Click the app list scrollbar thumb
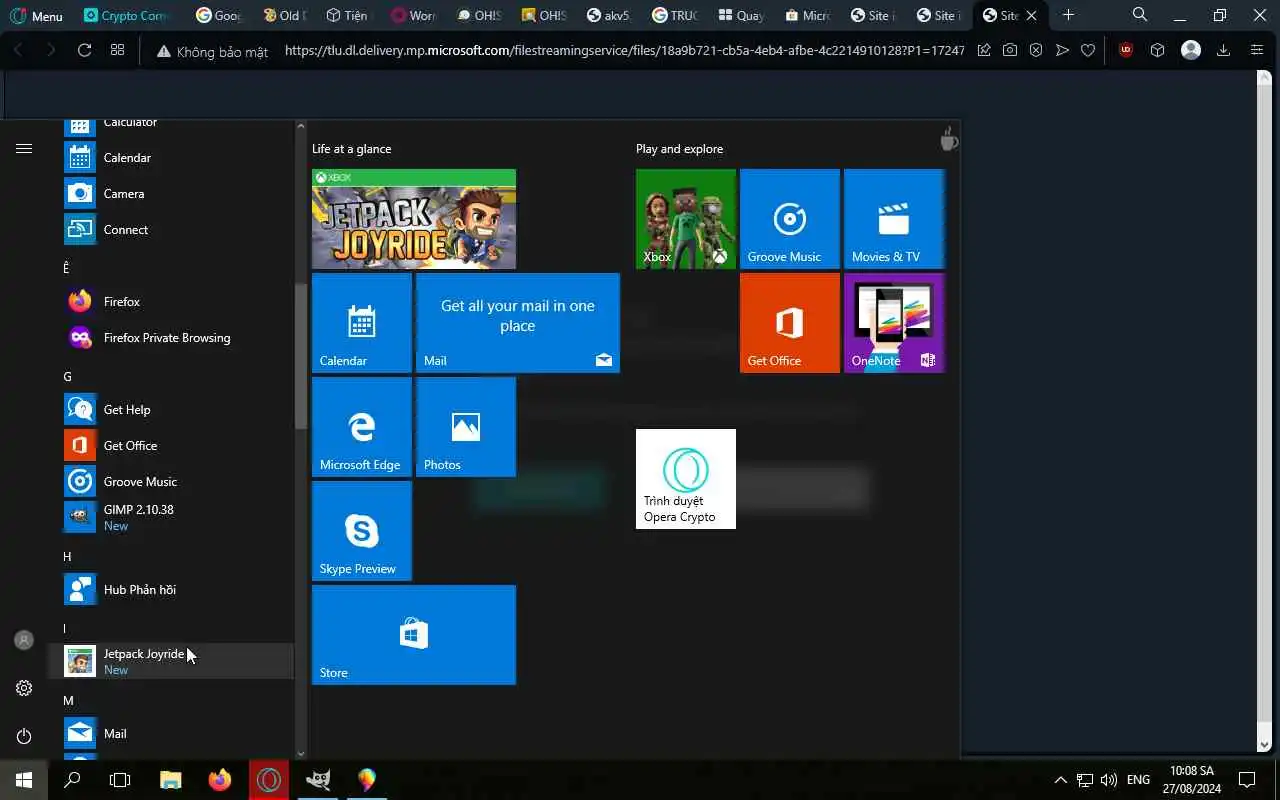Viewport: 1280px width, 800px height. [x=301, y=356]
